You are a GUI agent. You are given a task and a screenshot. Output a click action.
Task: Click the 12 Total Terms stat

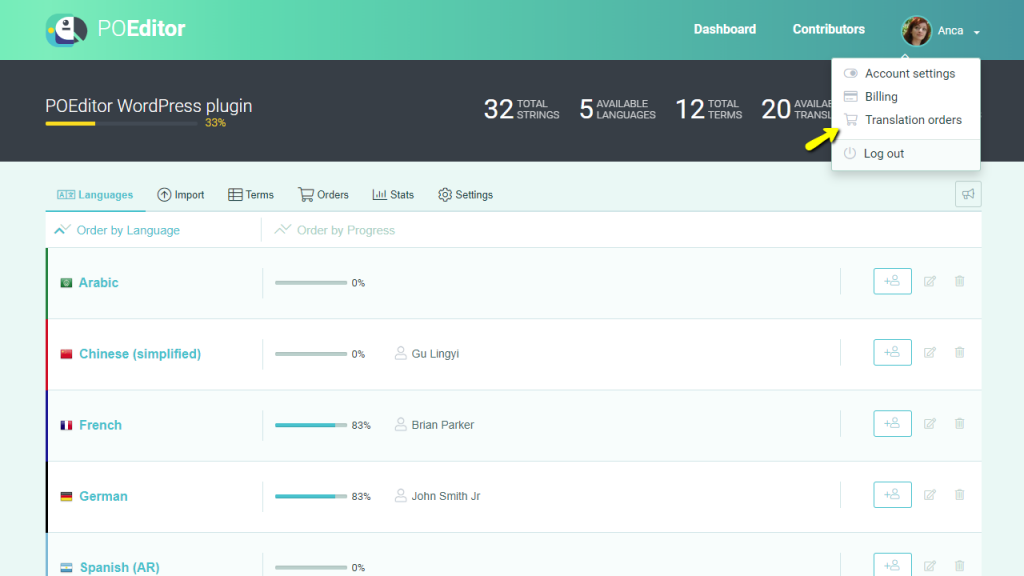(x=709, y=109)
